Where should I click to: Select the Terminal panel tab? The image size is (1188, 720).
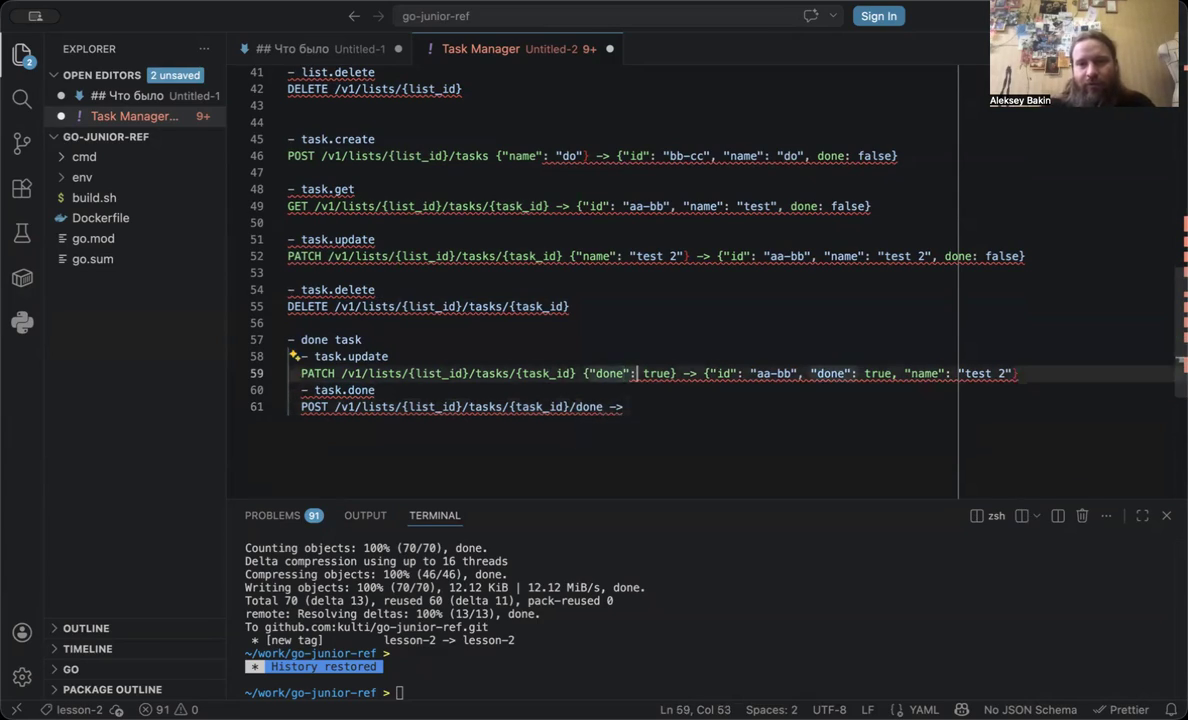coord(435,515)
